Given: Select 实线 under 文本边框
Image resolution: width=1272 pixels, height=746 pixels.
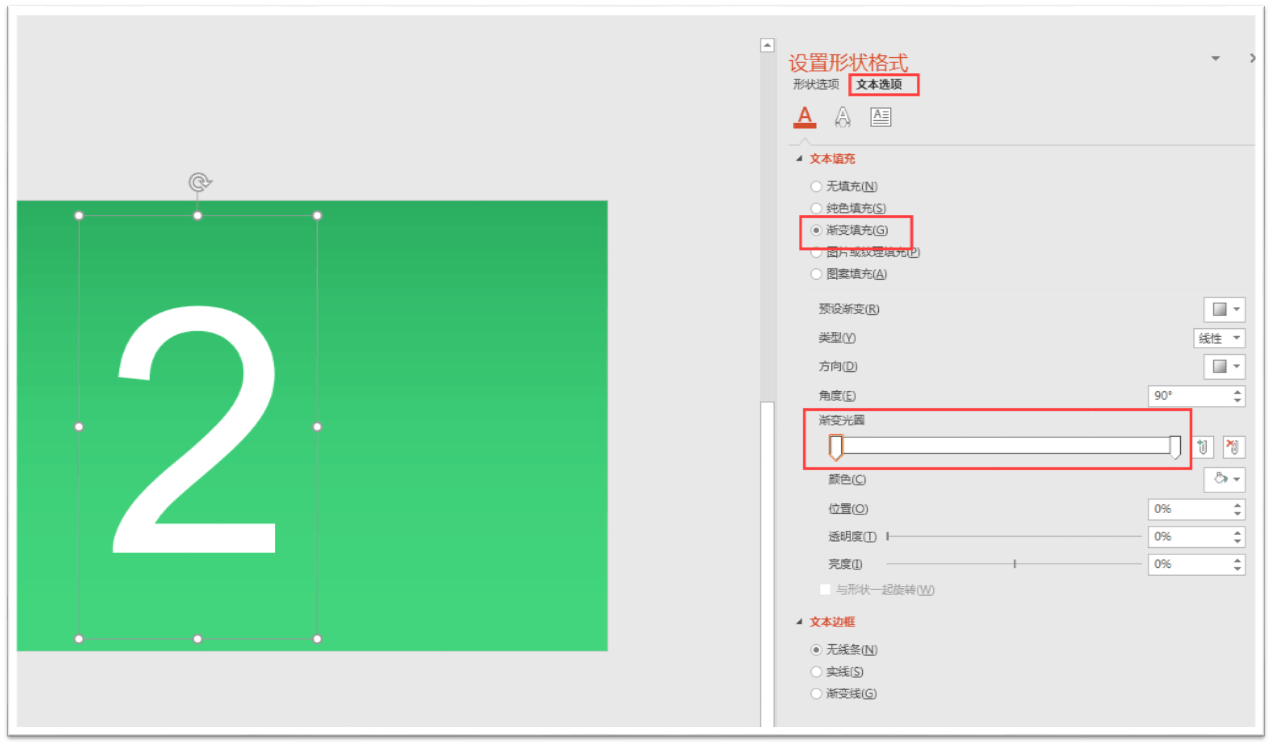Looking at the screenshot, I should 816,671.
